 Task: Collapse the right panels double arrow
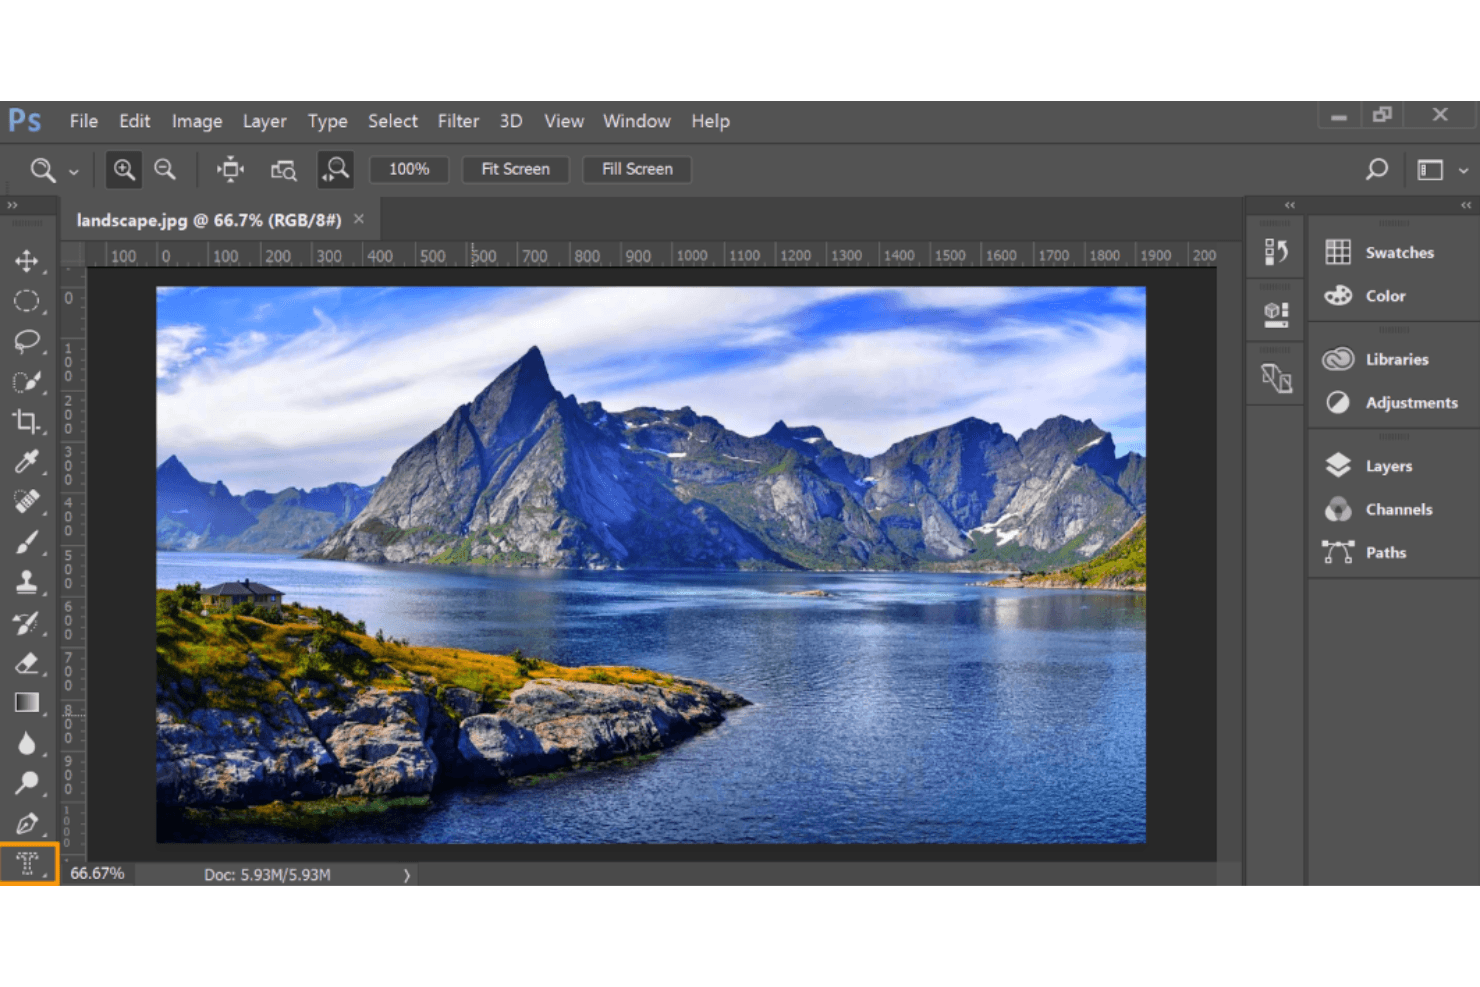[x=1466, y=205]
